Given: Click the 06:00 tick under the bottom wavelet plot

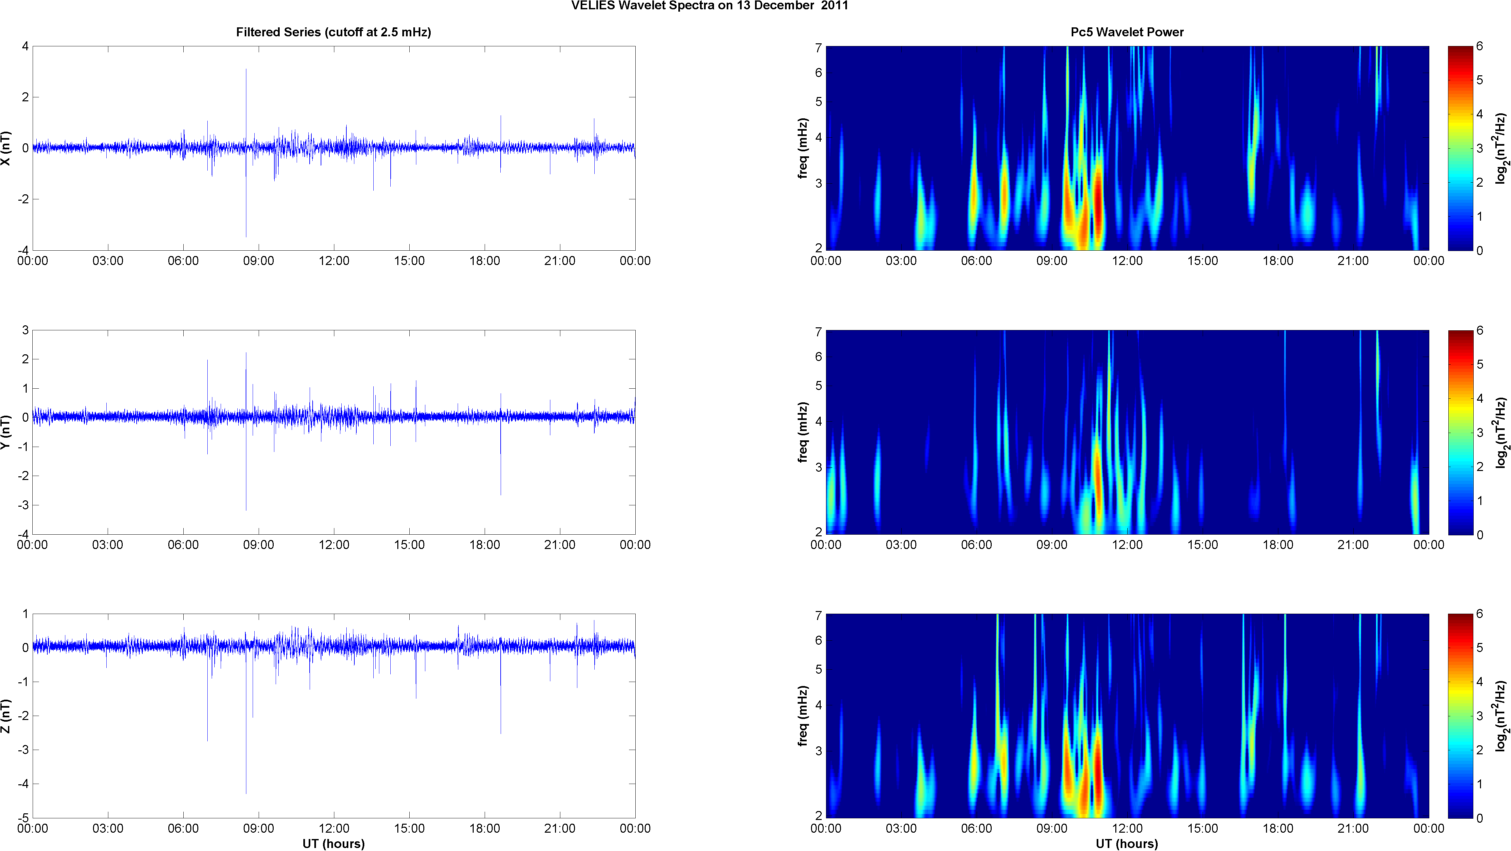Looking at the screenshot, I should (x=976, y=829).
